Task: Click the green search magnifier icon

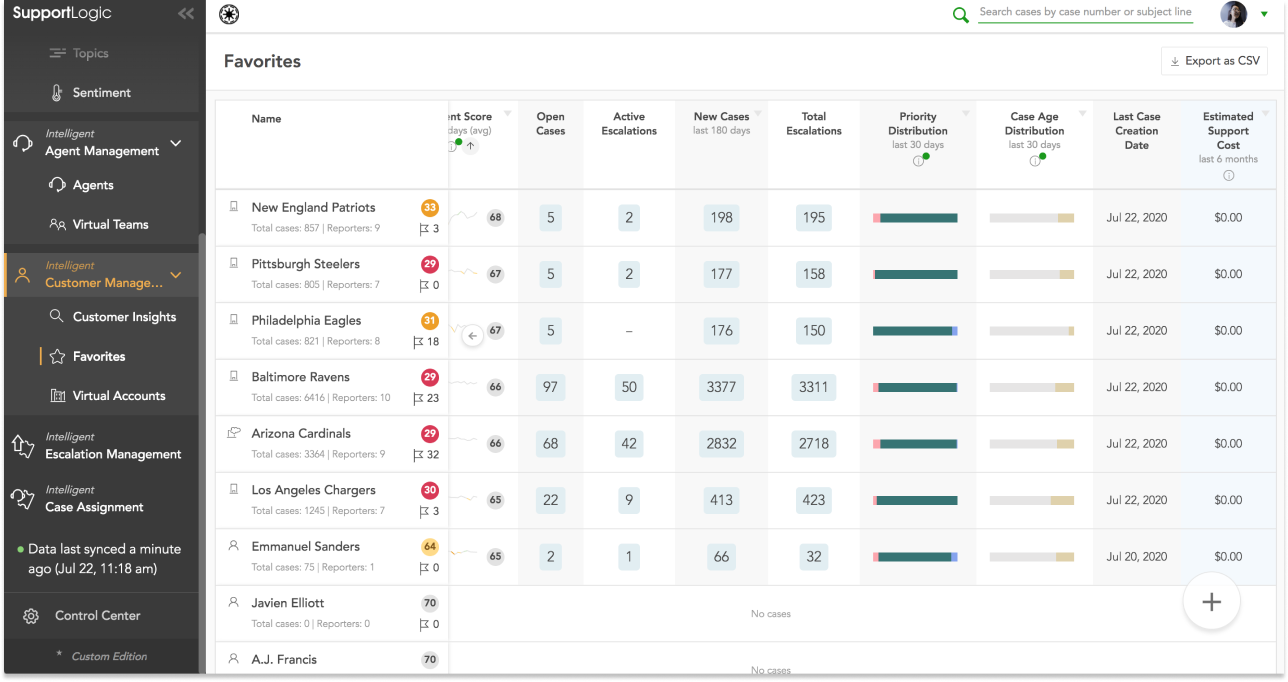Action: (961, 15)
